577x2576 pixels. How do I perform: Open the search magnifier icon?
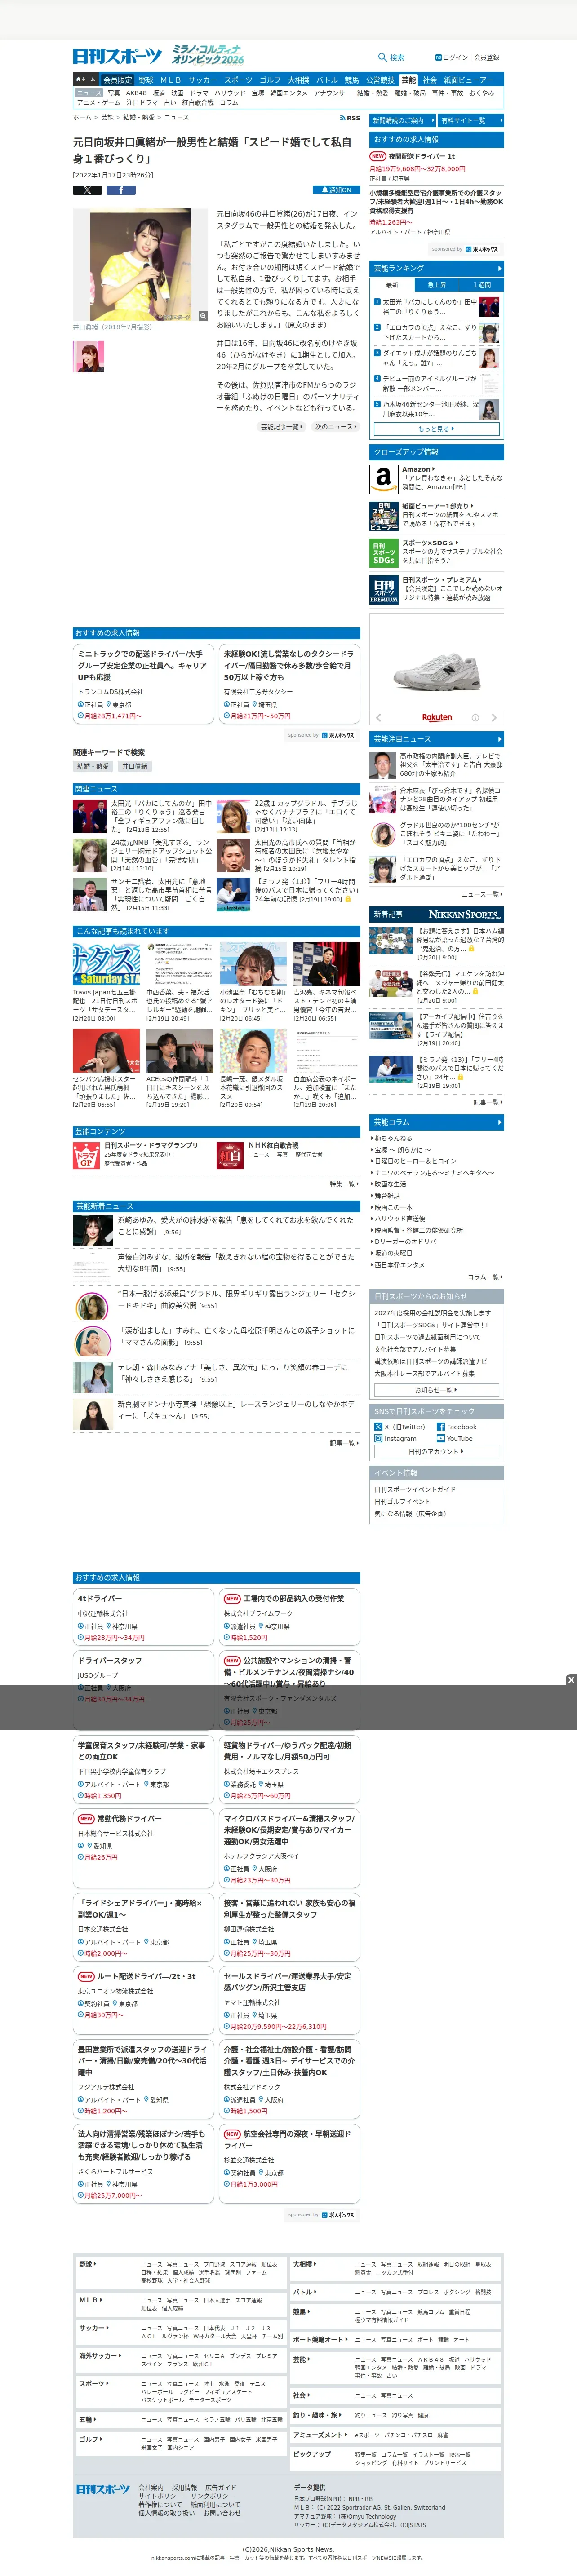[382, 58]
